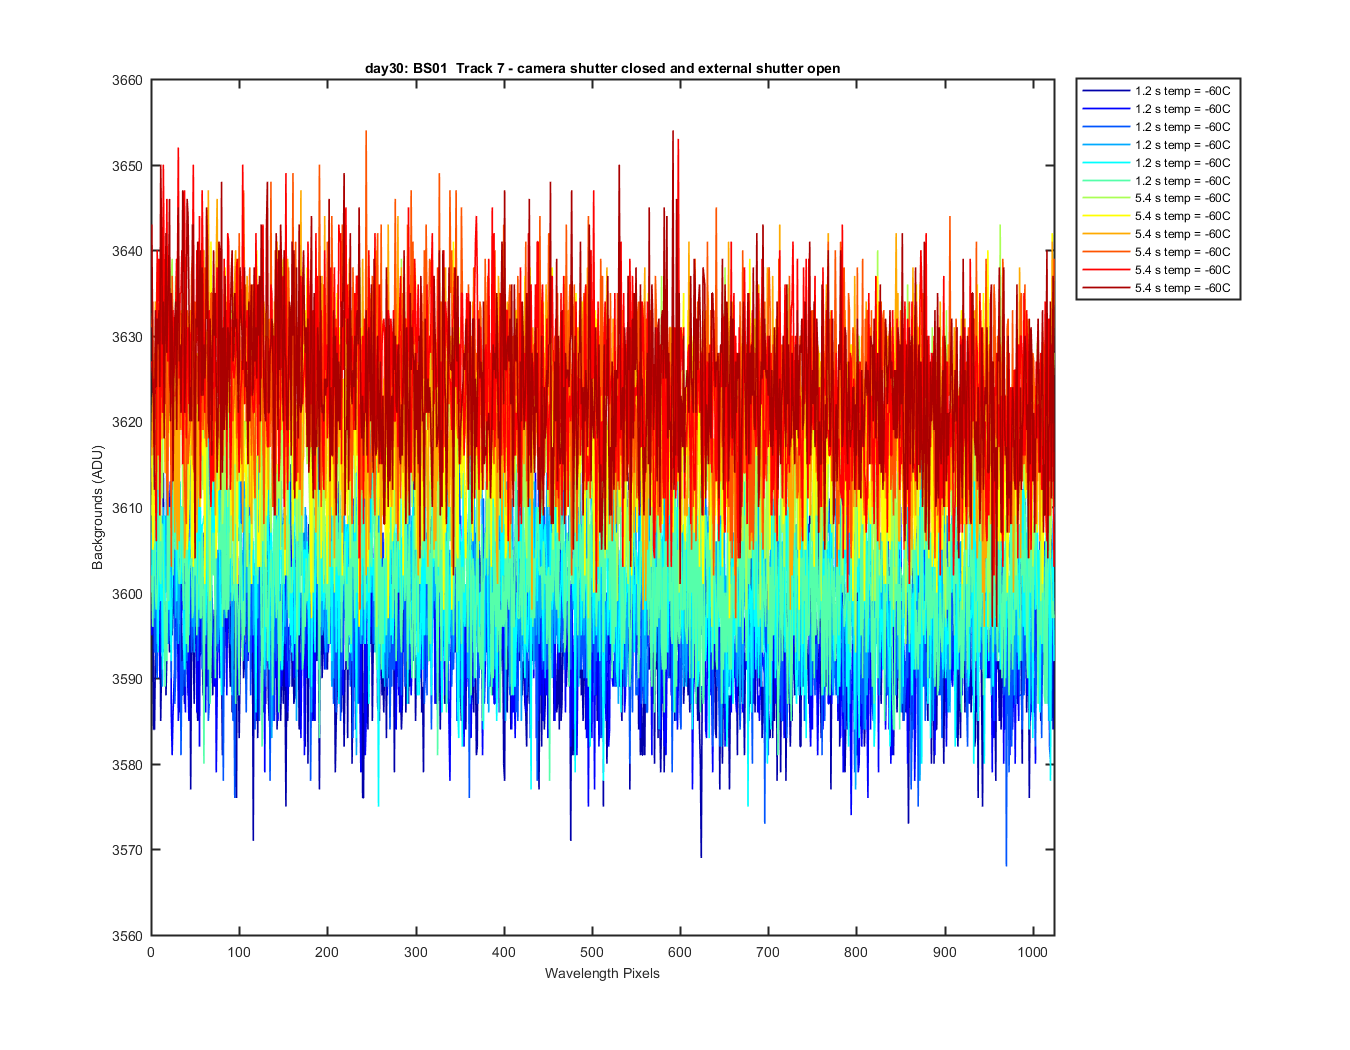Click the light green line sample in the legend
The image size is (1350, 1050).
coord(1106,198)
